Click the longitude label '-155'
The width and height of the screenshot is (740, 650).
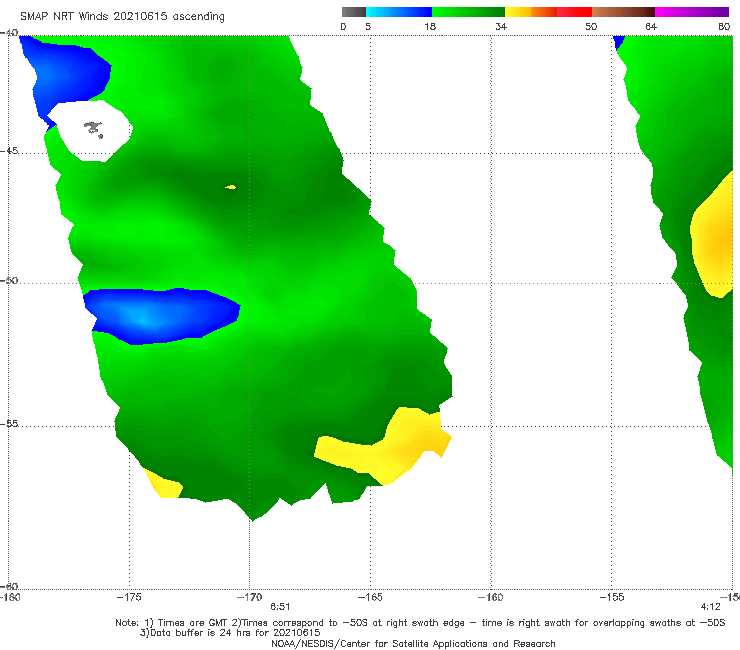(611, 597)
